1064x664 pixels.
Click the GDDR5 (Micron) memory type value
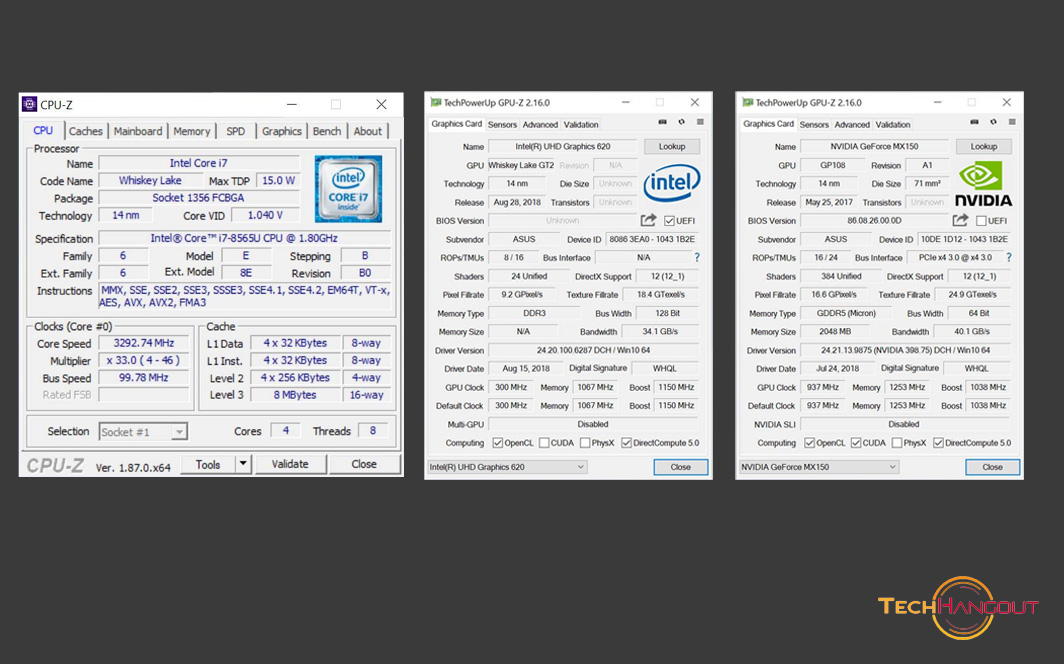[x=846, y=313]
